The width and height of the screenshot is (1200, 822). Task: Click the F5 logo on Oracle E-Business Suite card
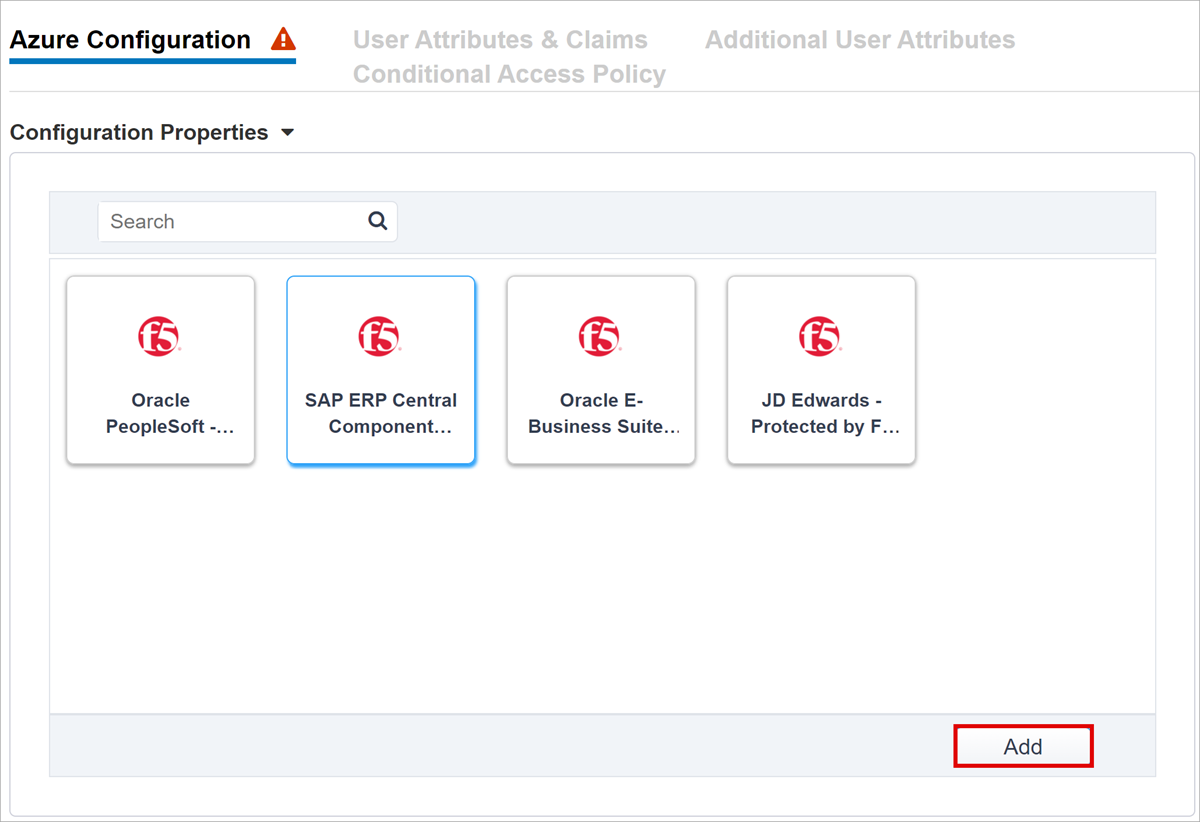point(600,336)
